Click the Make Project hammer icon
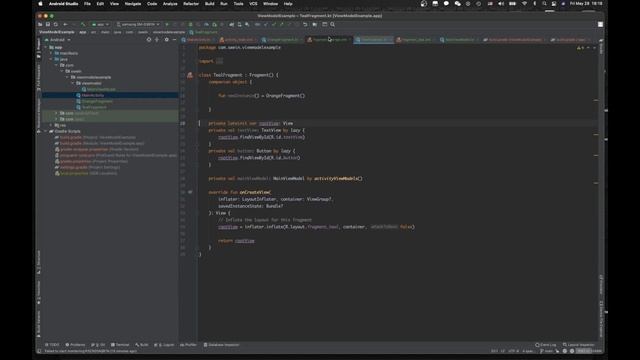640x360 pixels. coord(83,24)
